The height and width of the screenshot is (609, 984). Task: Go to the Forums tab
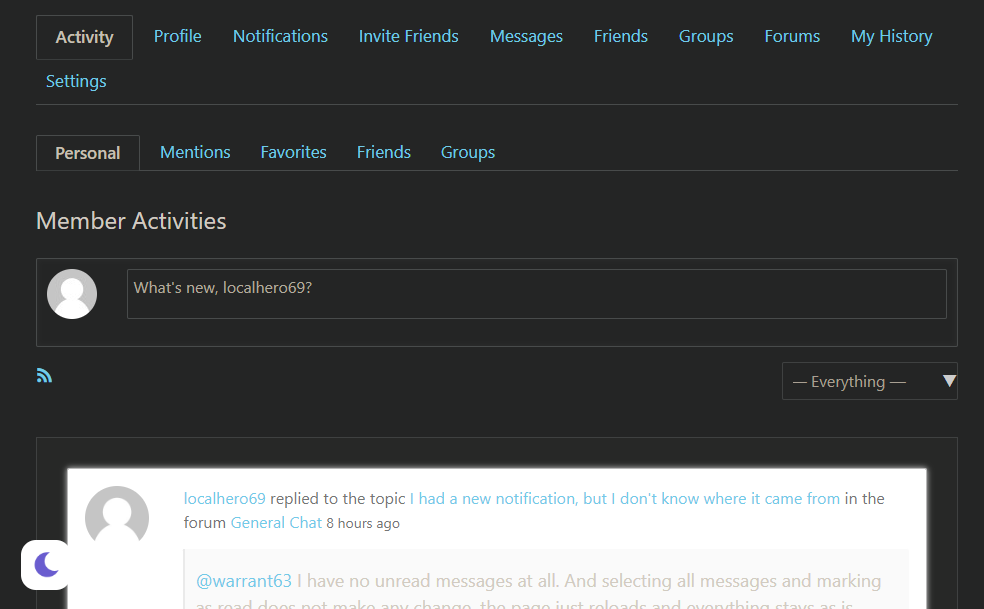(792, 36)
